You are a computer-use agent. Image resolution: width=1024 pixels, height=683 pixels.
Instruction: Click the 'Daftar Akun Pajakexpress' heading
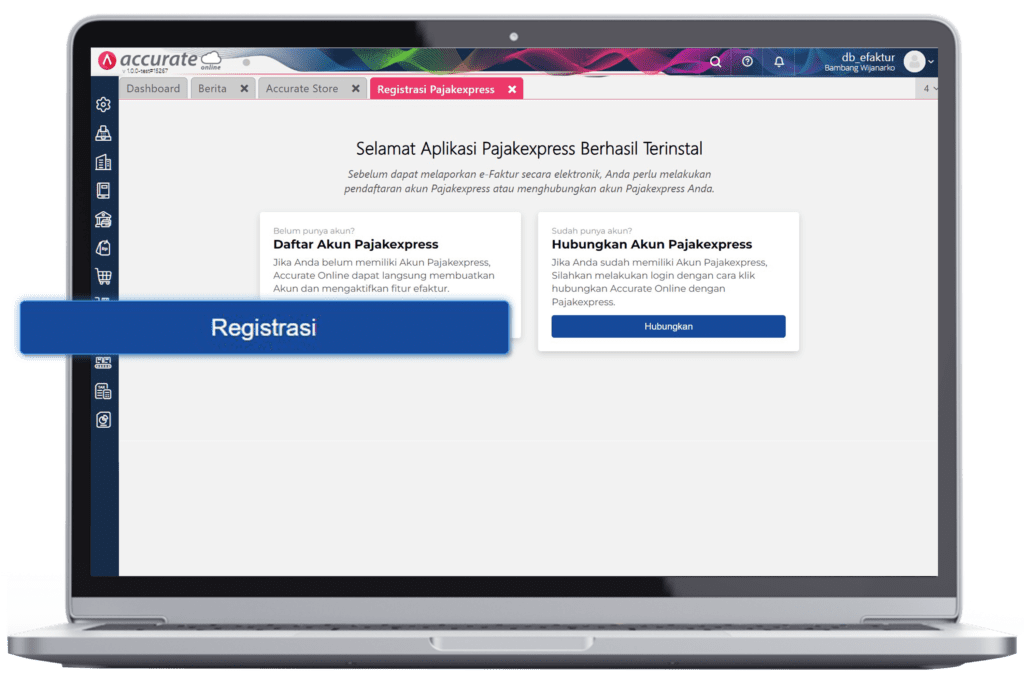[356, 244]
